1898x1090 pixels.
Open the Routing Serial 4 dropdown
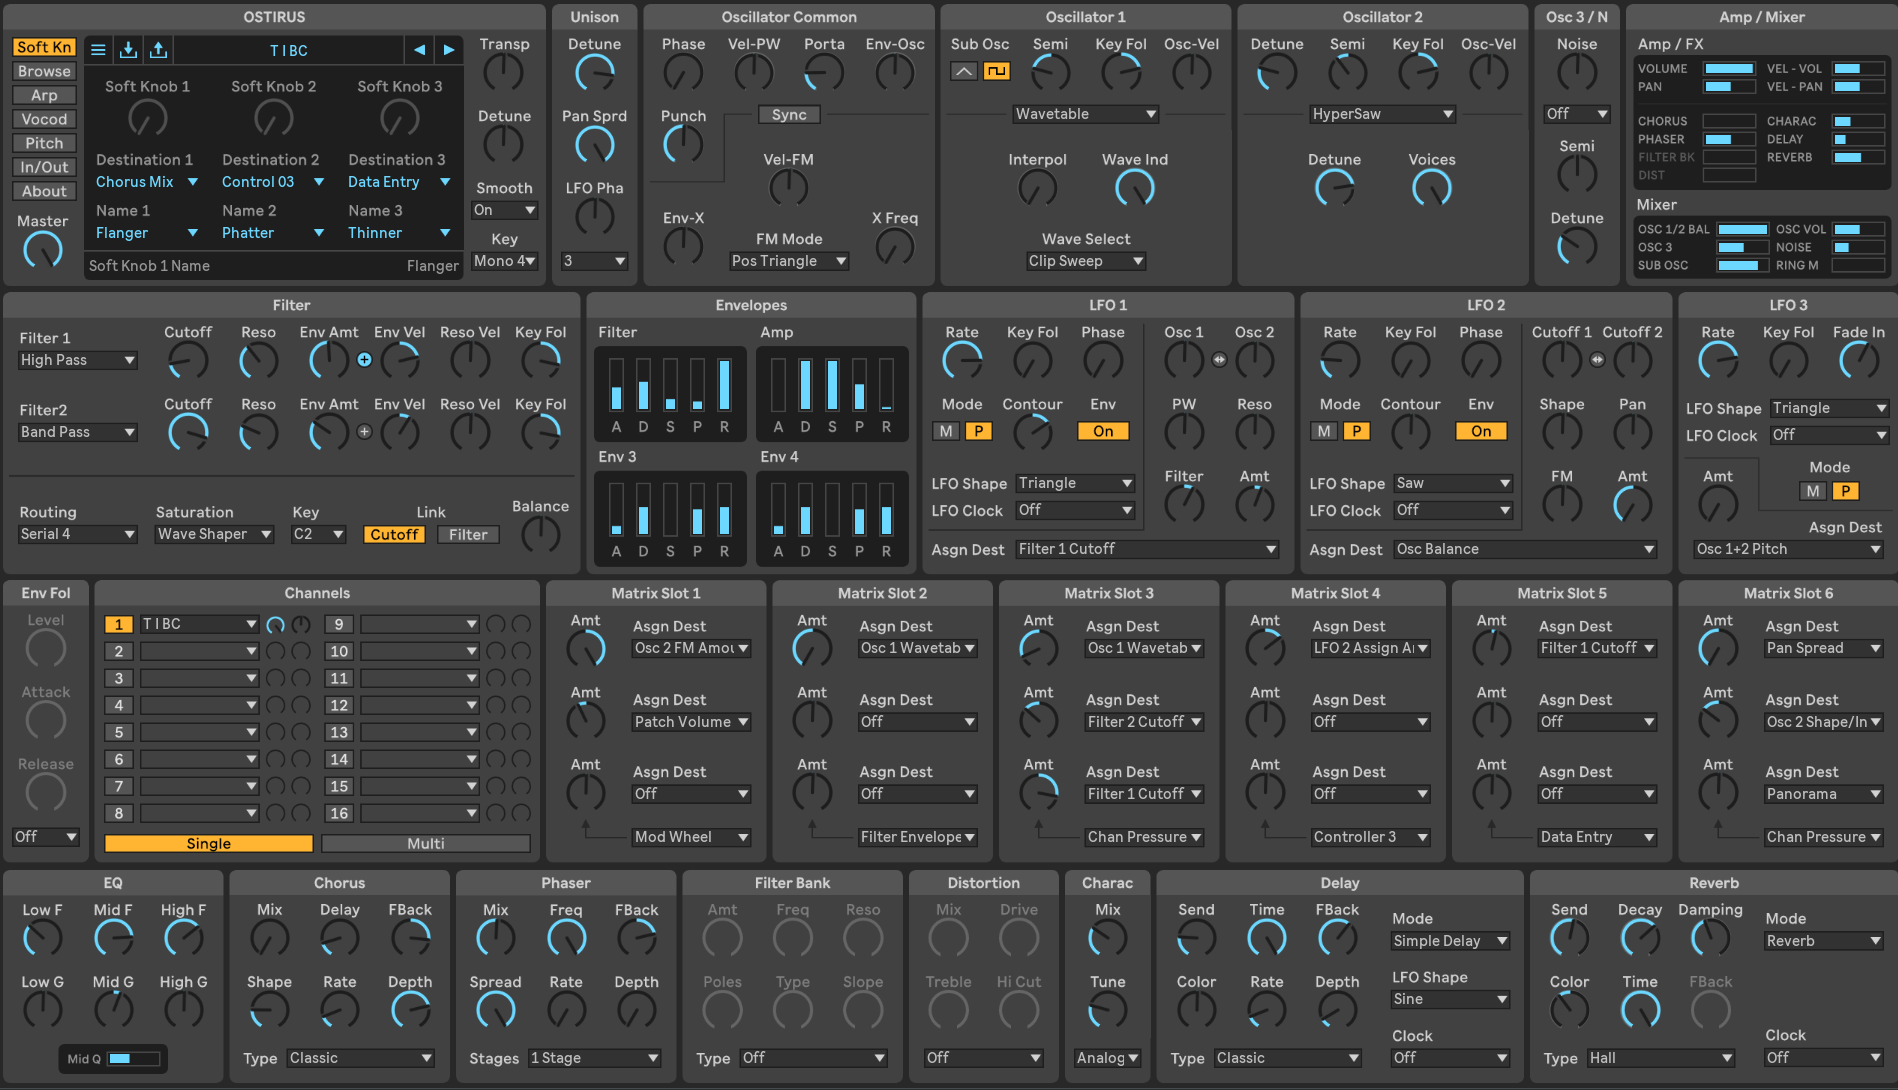coord(78,534)
